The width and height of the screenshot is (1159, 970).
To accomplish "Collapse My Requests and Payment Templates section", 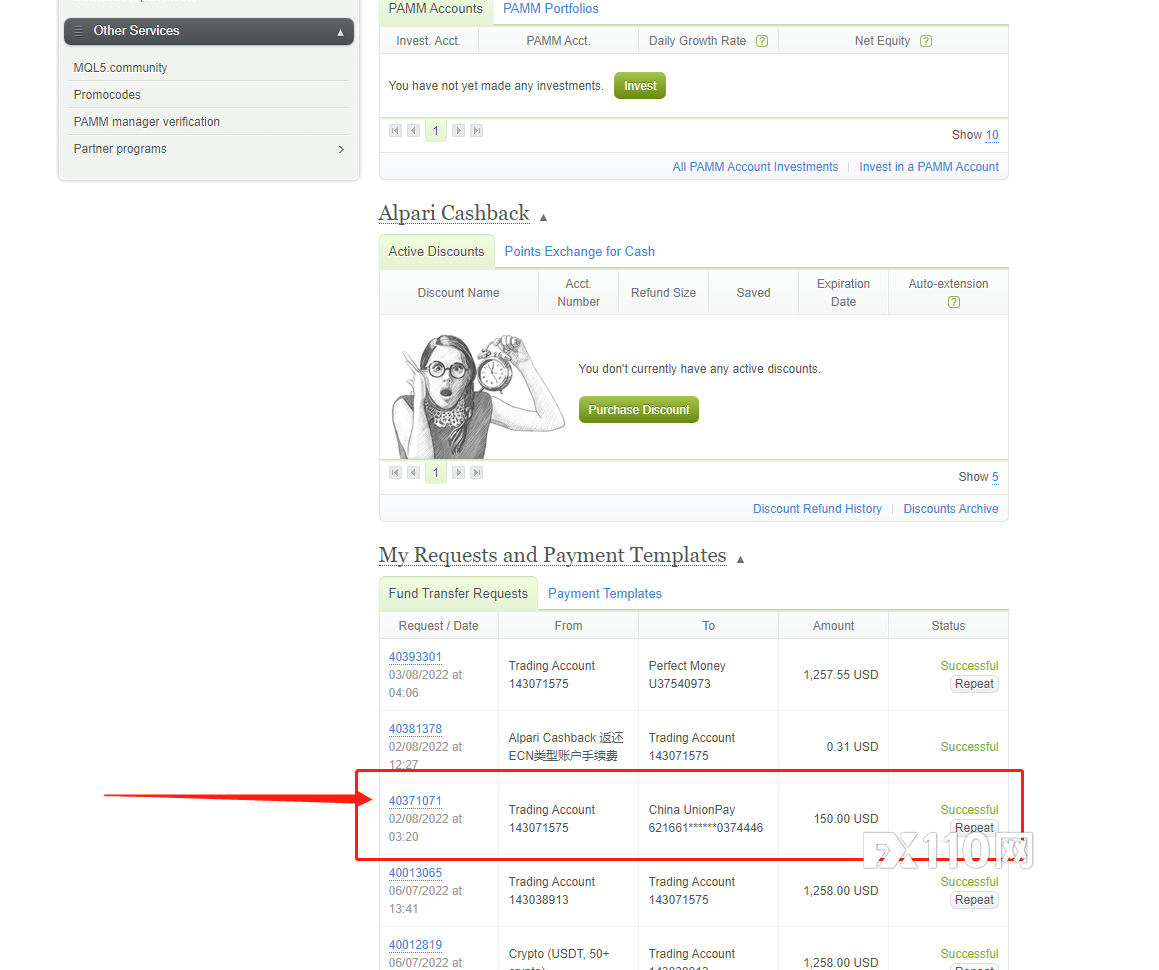I will [740, 560].
